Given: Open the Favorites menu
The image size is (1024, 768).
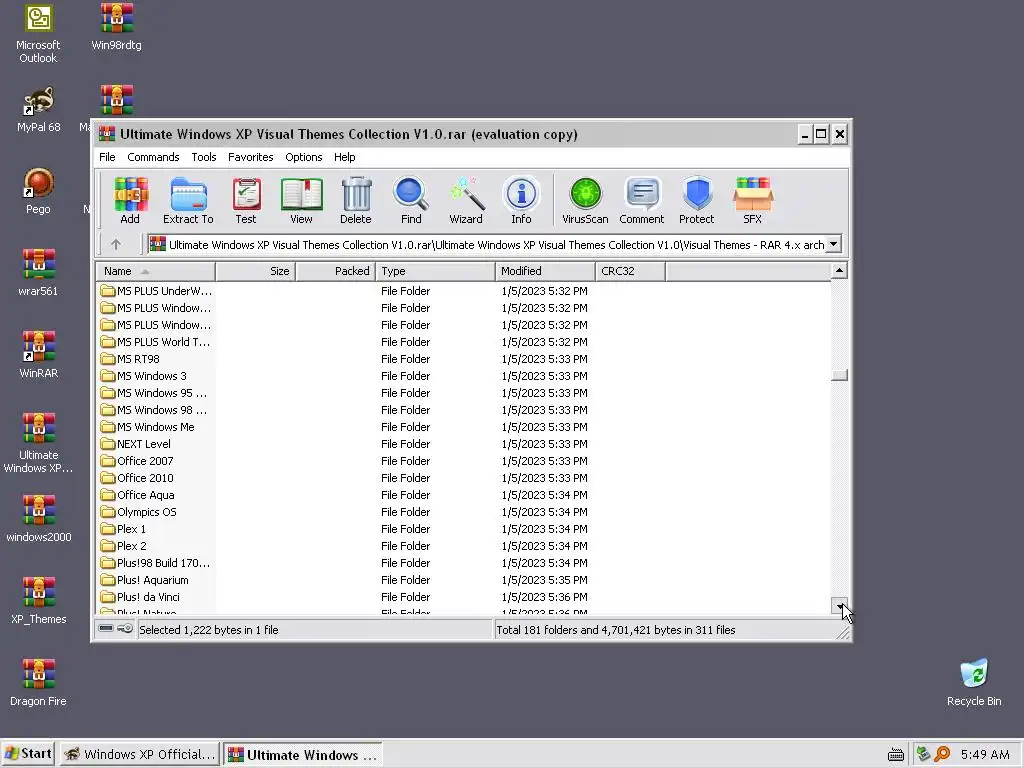Looking at the screenshot, I should (250, 157).
